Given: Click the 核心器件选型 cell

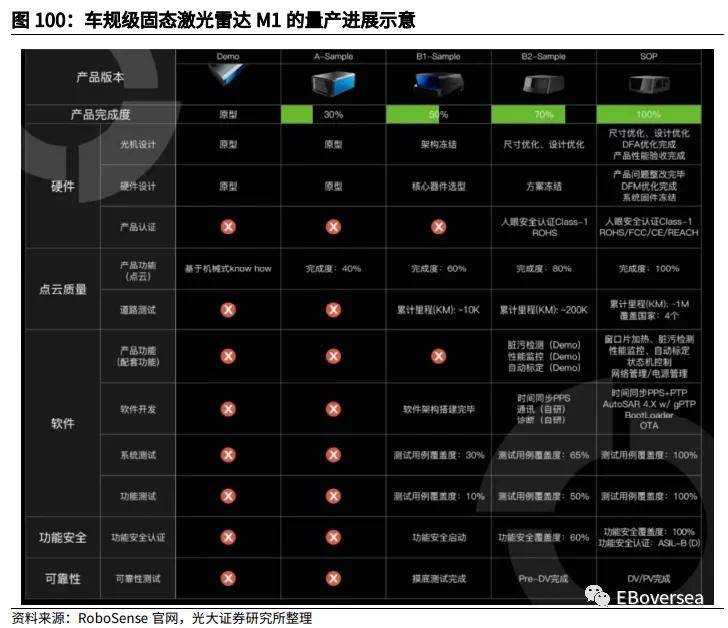Looking at the screenshot, I should (439, 186).
